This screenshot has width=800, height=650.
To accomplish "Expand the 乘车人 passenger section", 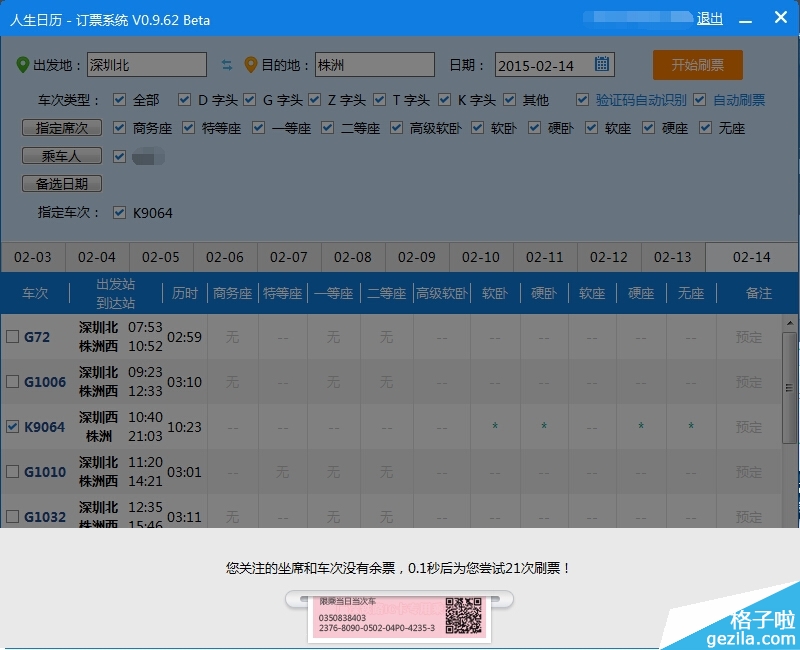I will [x=62, y=156].
